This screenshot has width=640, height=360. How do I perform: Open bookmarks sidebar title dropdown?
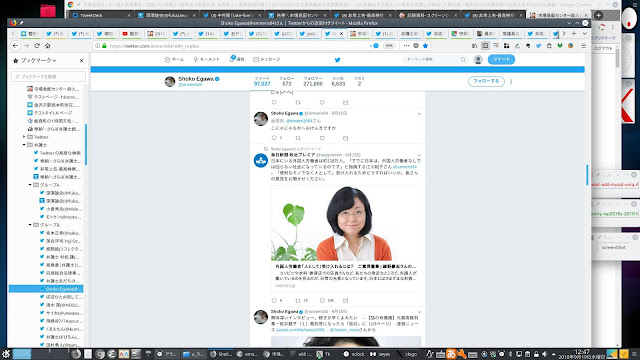(38, 60)
